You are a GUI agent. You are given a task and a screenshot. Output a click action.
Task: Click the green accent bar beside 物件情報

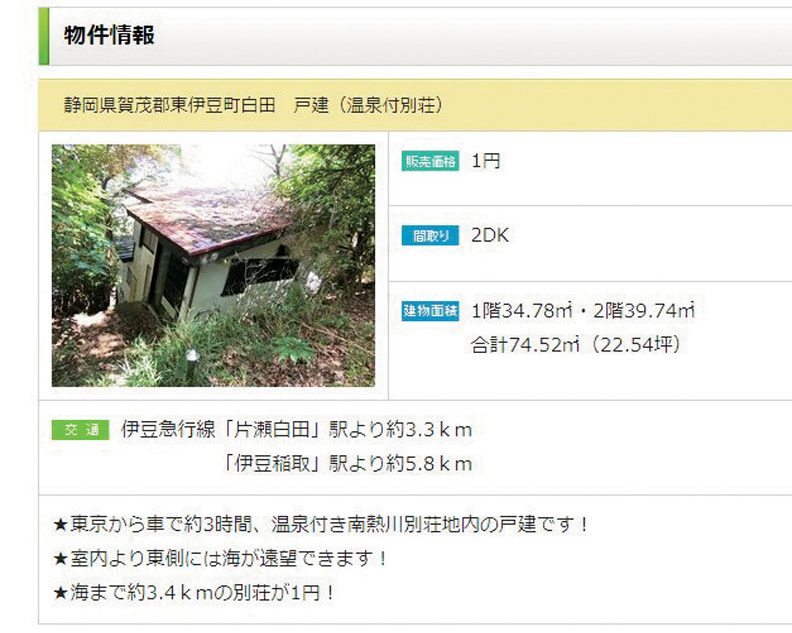point(44,36)
